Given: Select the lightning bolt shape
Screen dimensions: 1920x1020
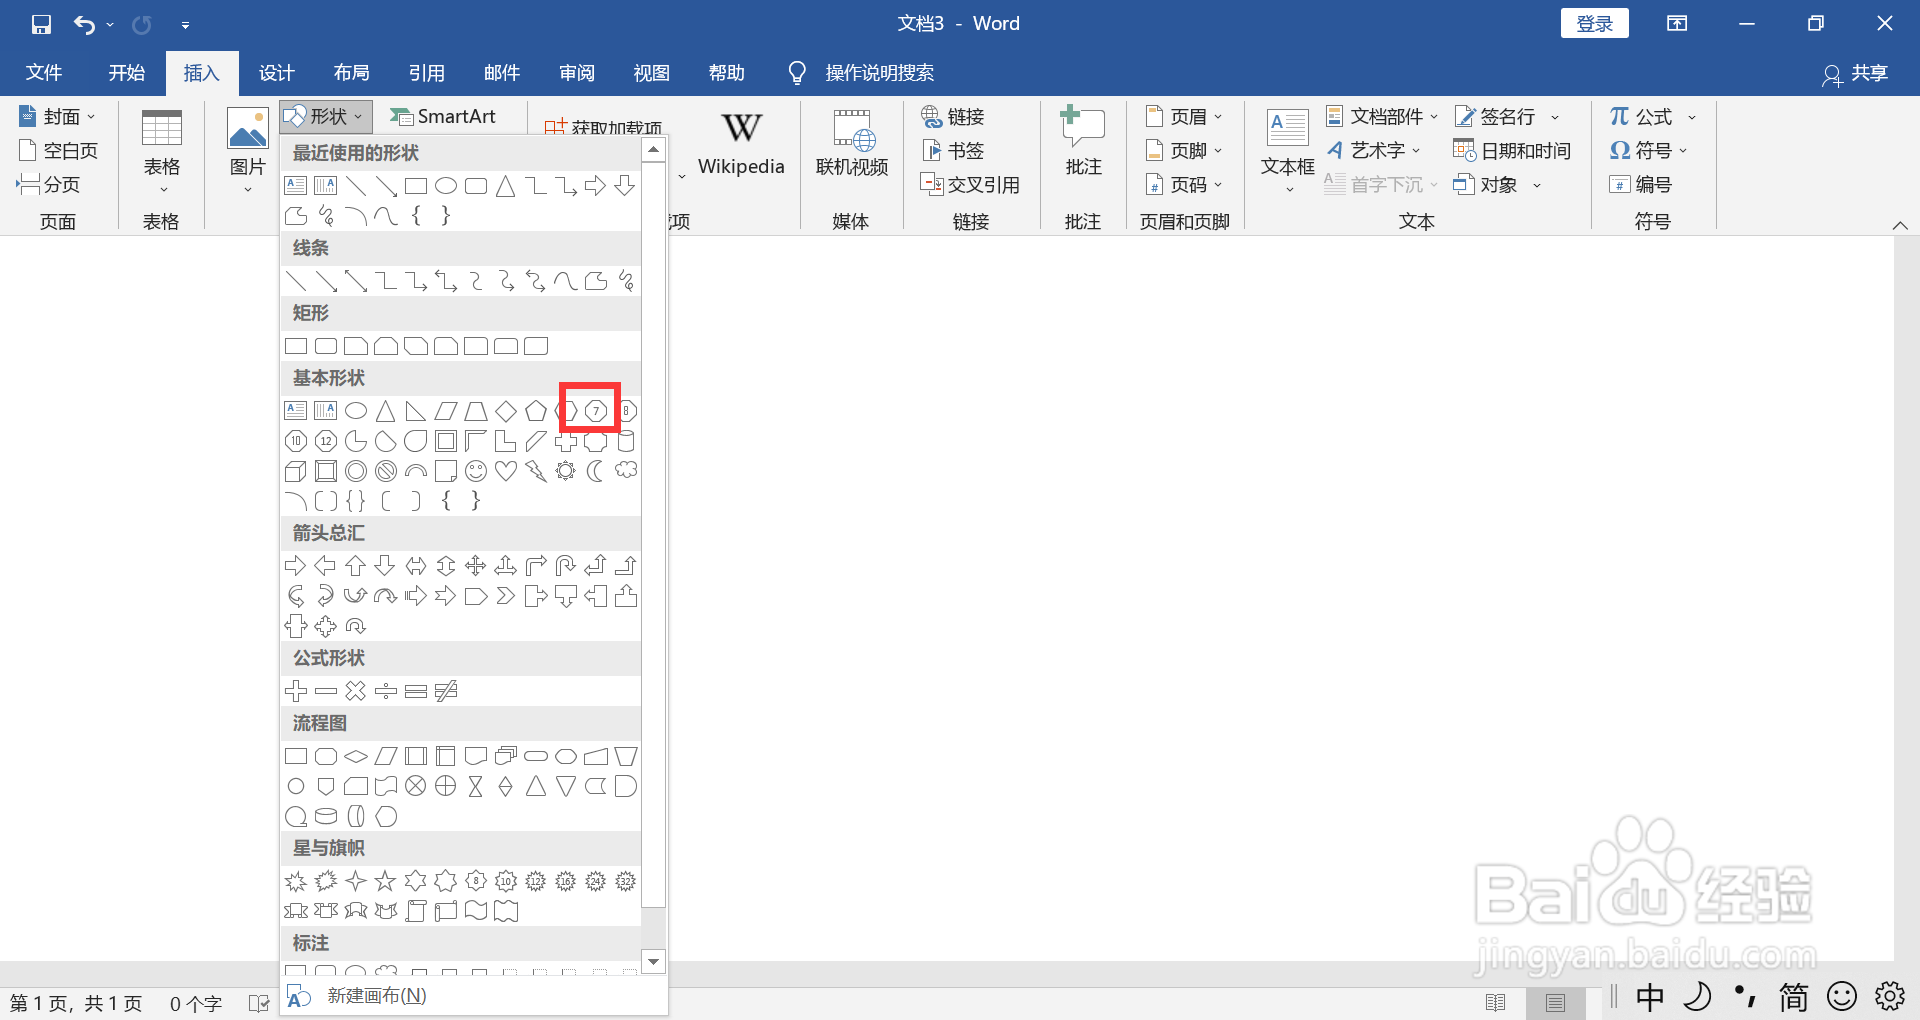Looking at the screenshot, I should (x=536, y=471).
